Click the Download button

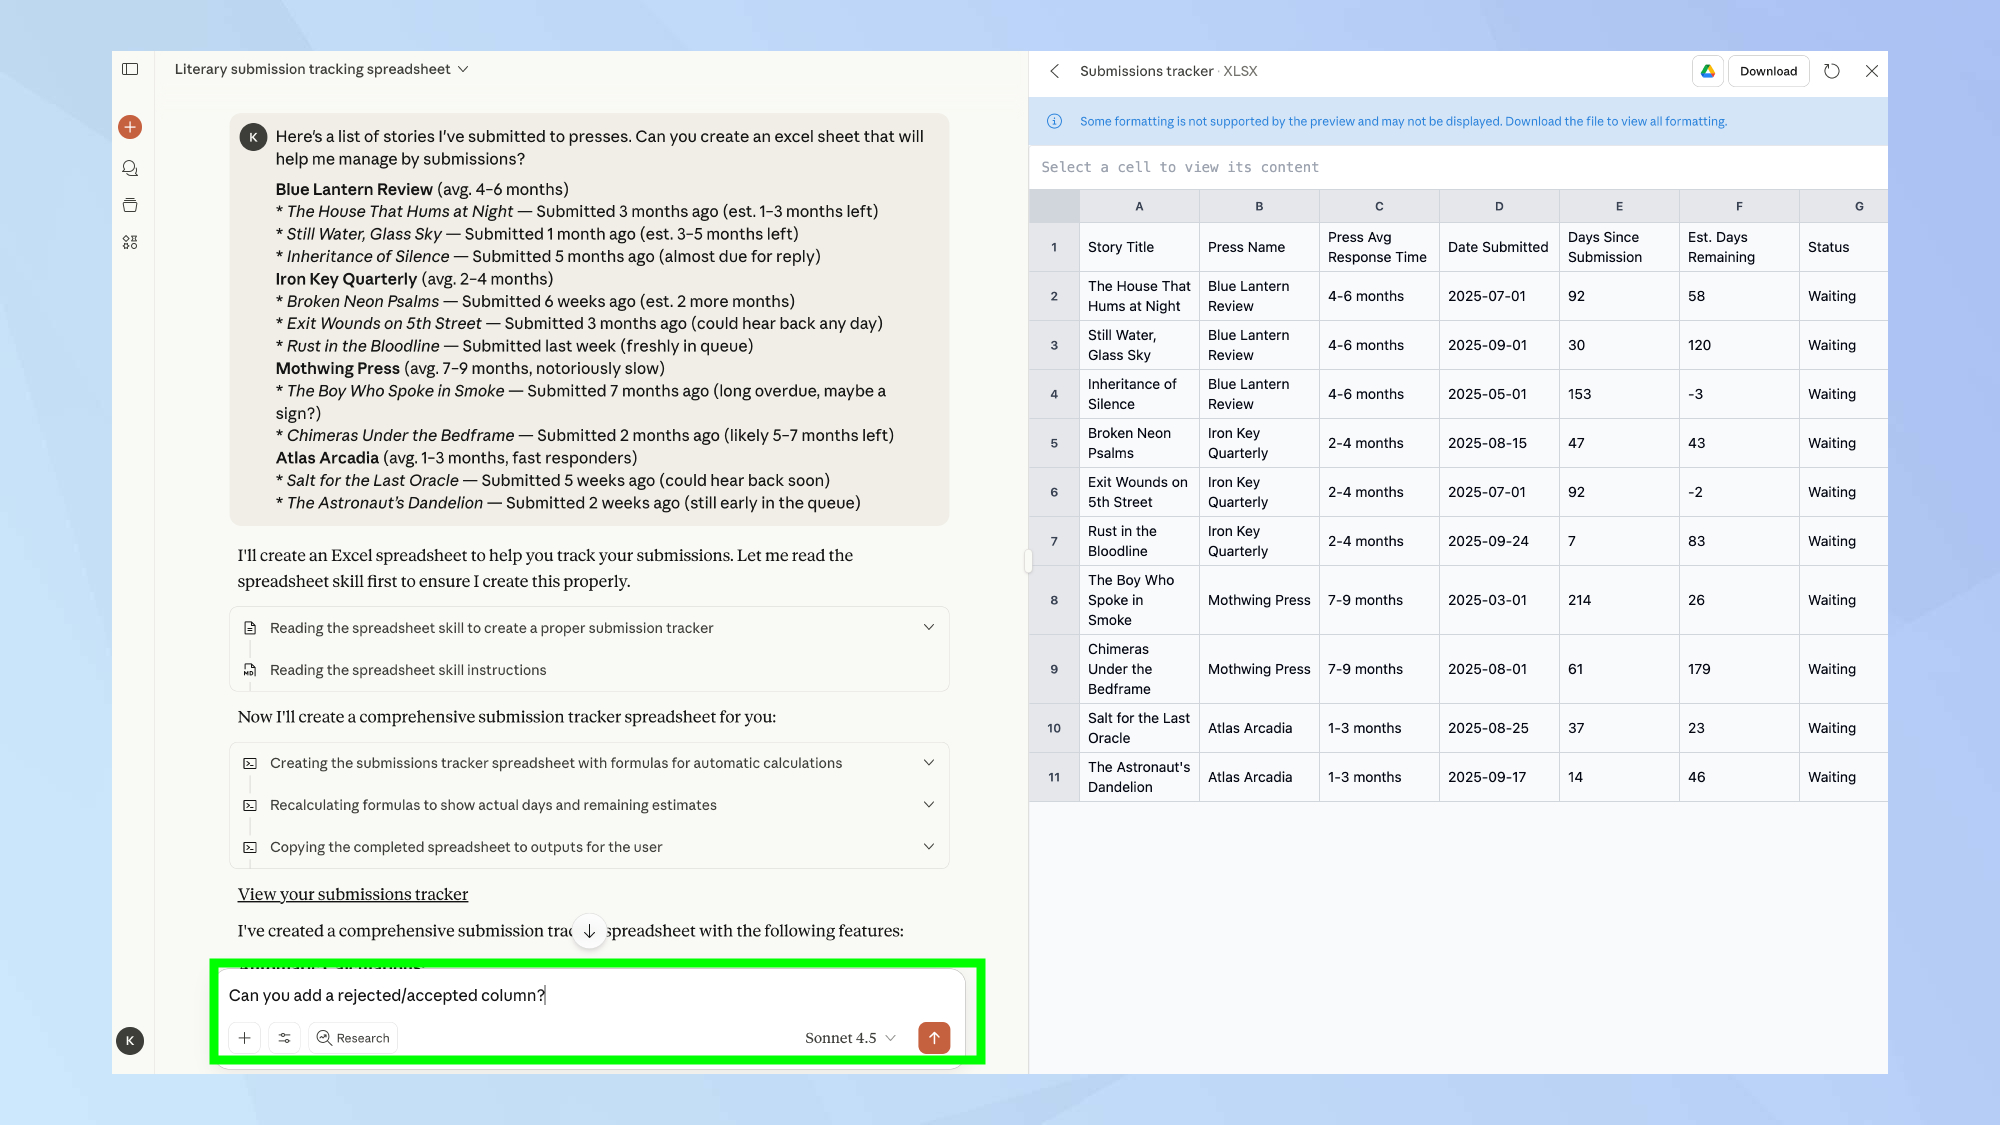pyautogui.click(x=1768, y=71)
